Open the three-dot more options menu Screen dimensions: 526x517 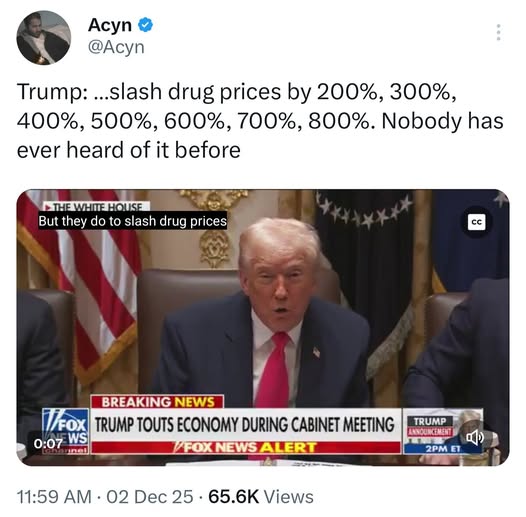(x=498, y=32)
